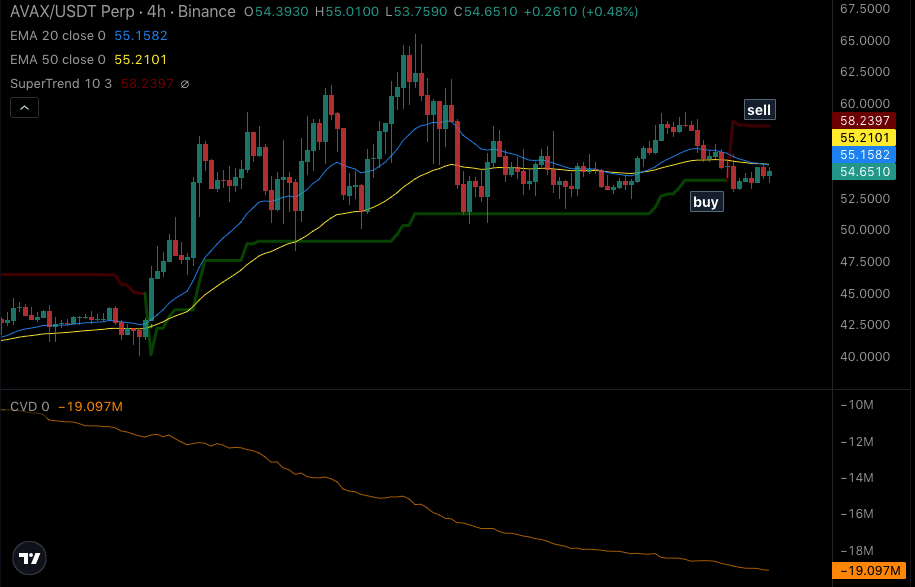The height and width of the screenshot is (587, 915).
Task: Click the +0.2610 (+0.48%) change value
Action: [x=581, y=12]
